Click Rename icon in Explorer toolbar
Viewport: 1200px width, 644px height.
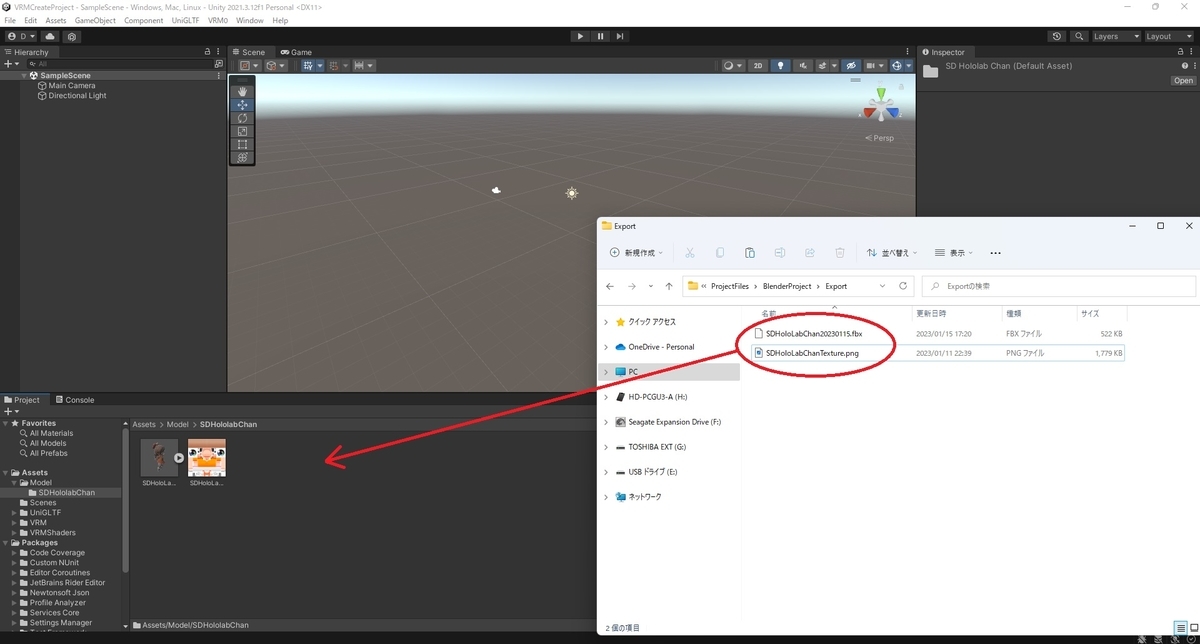click(x=780, y=253)
